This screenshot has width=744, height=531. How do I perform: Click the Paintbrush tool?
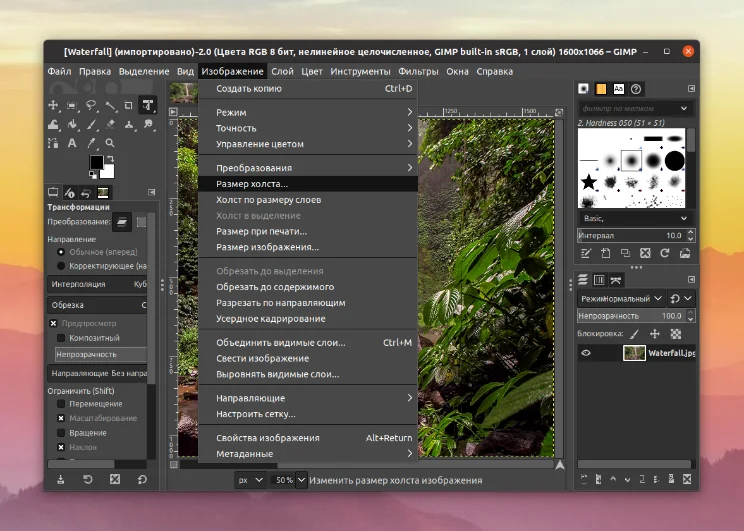pyautogui.click(x=92, y=125)
